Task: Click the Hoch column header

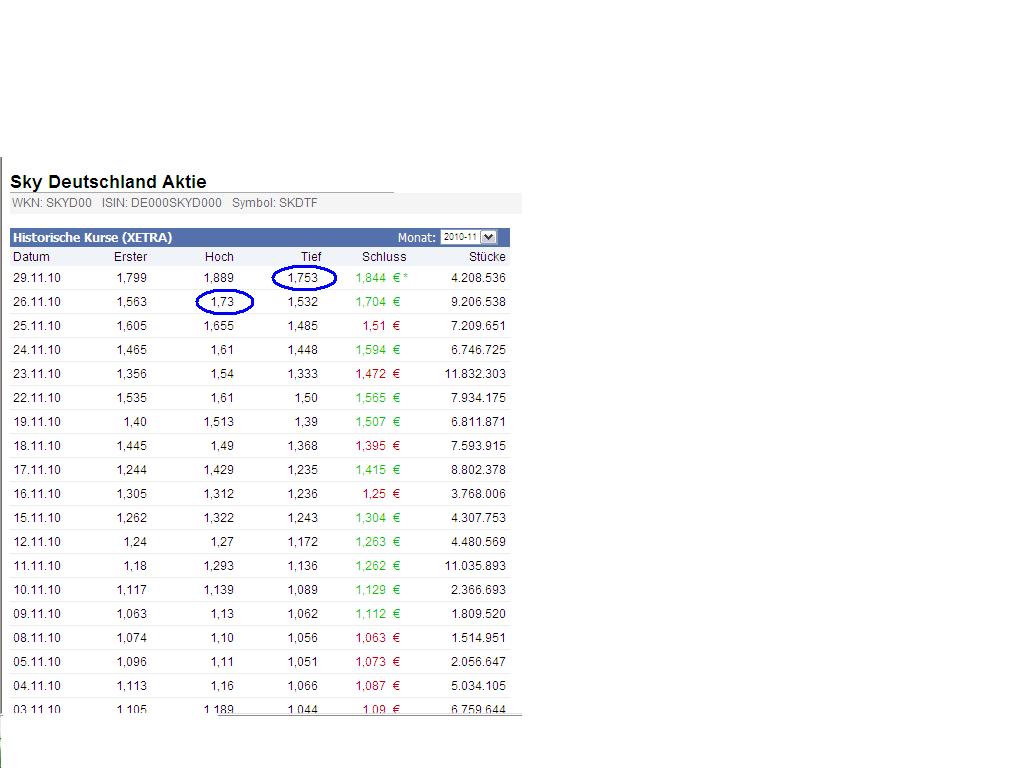Action: coord(218,257)
